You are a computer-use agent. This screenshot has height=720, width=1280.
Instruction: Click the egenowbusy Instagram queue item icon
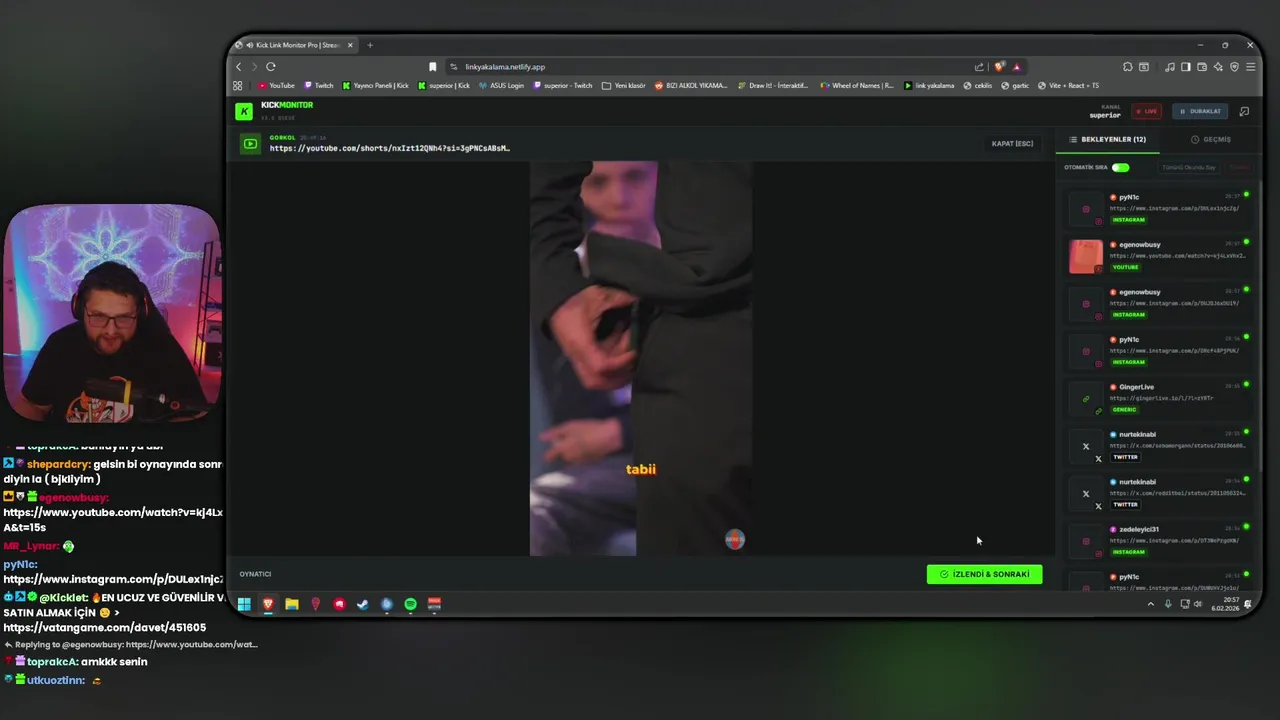click(1085, 304)
